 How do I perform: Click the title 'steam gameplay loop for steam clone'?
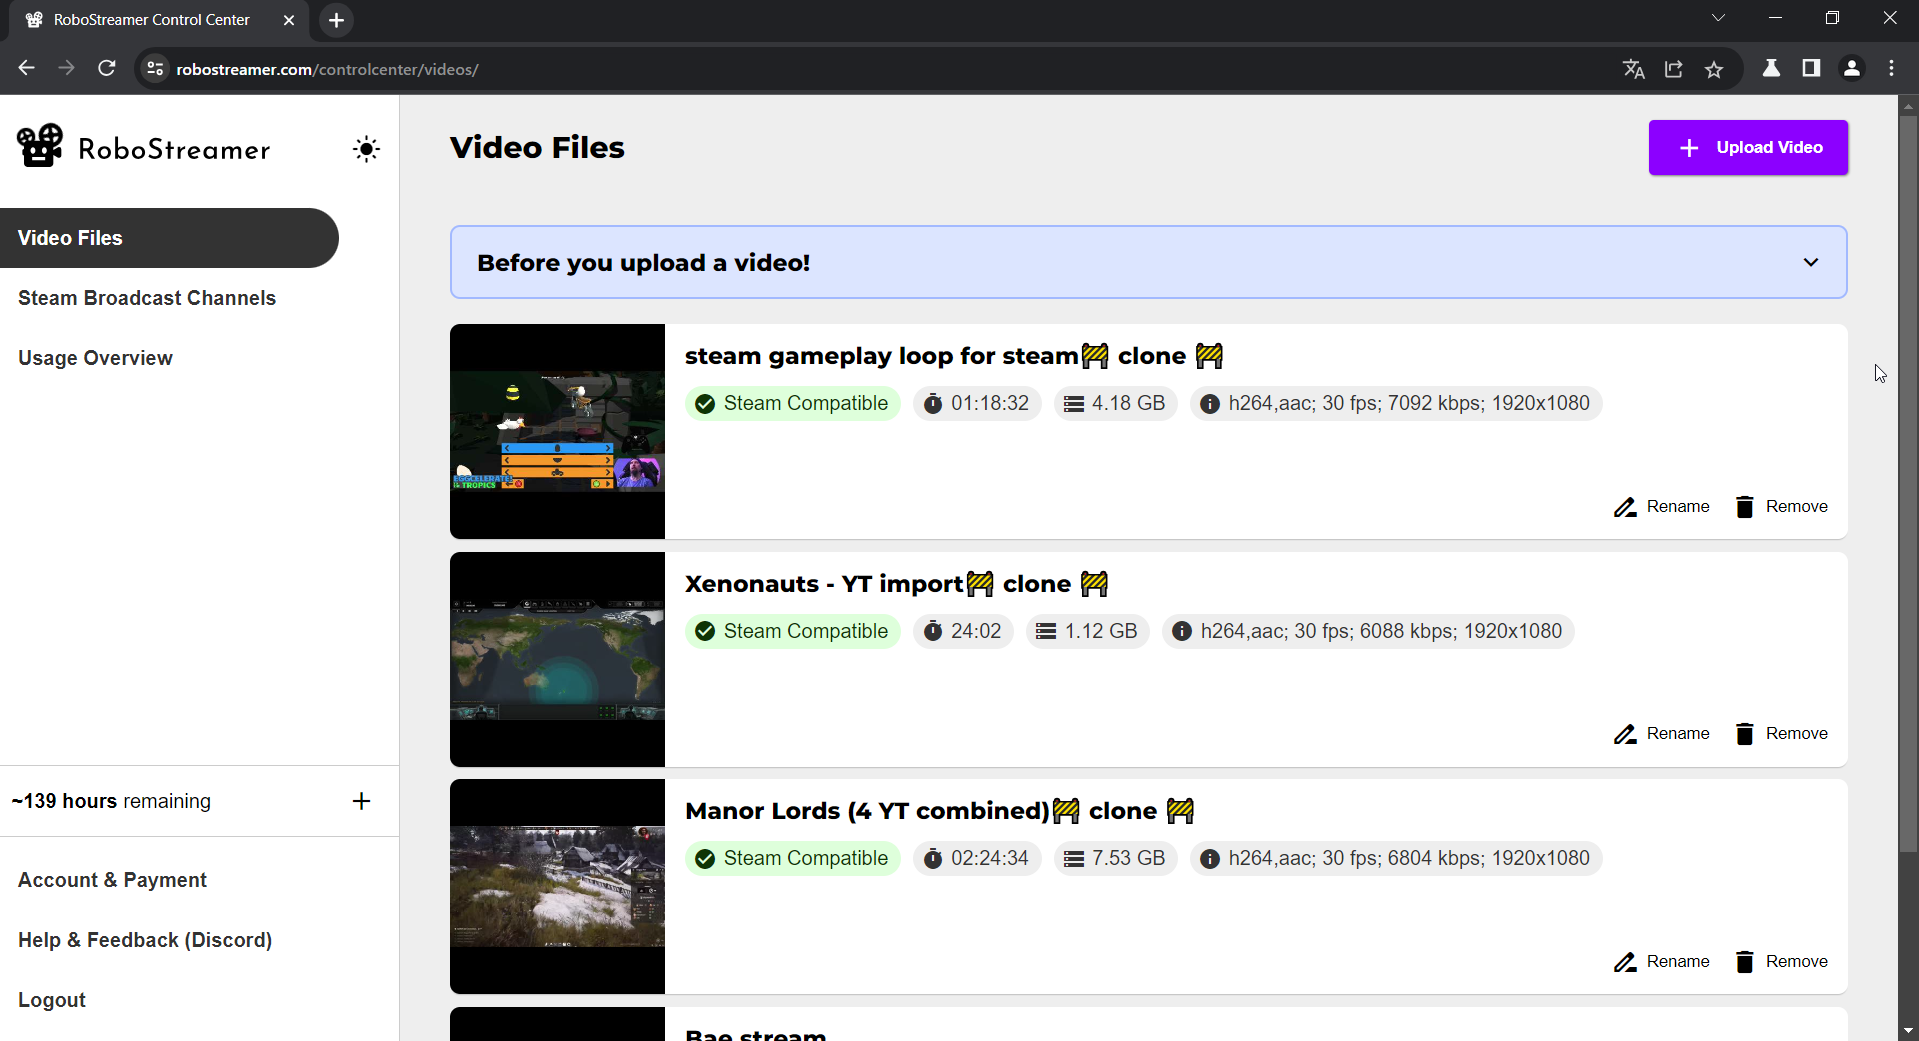[x=954, y=356]
